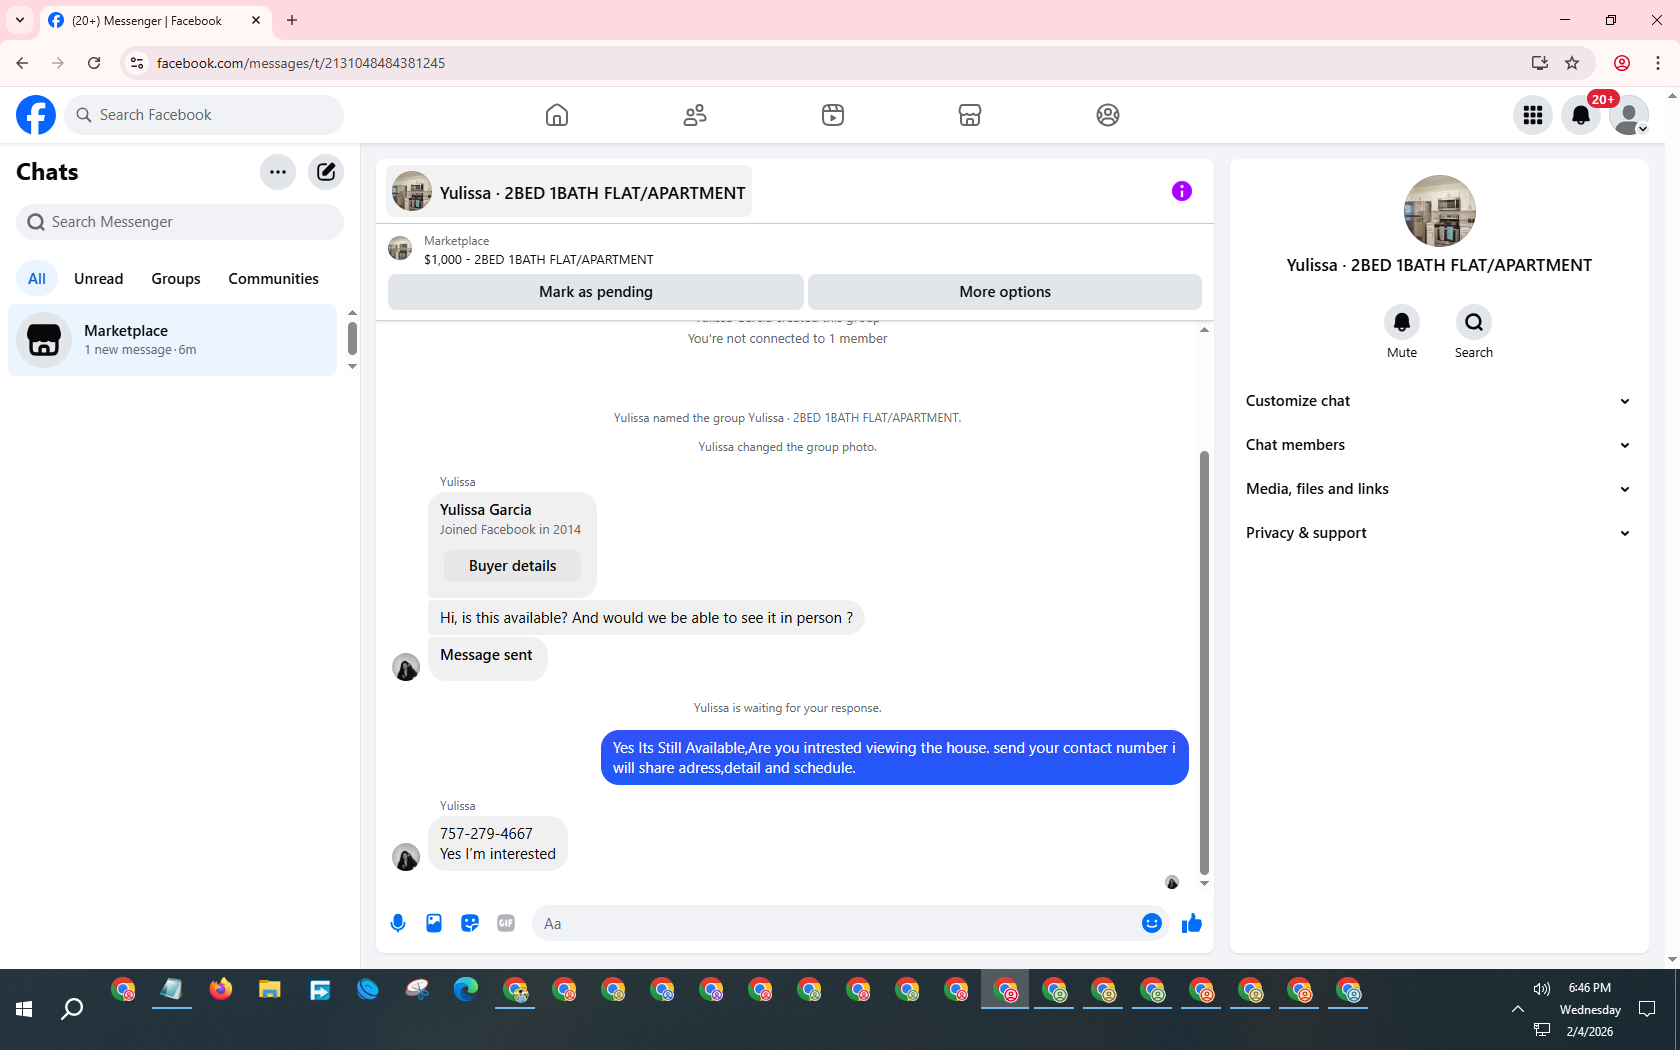Click the Aa message input box

(x=835, y=923)
